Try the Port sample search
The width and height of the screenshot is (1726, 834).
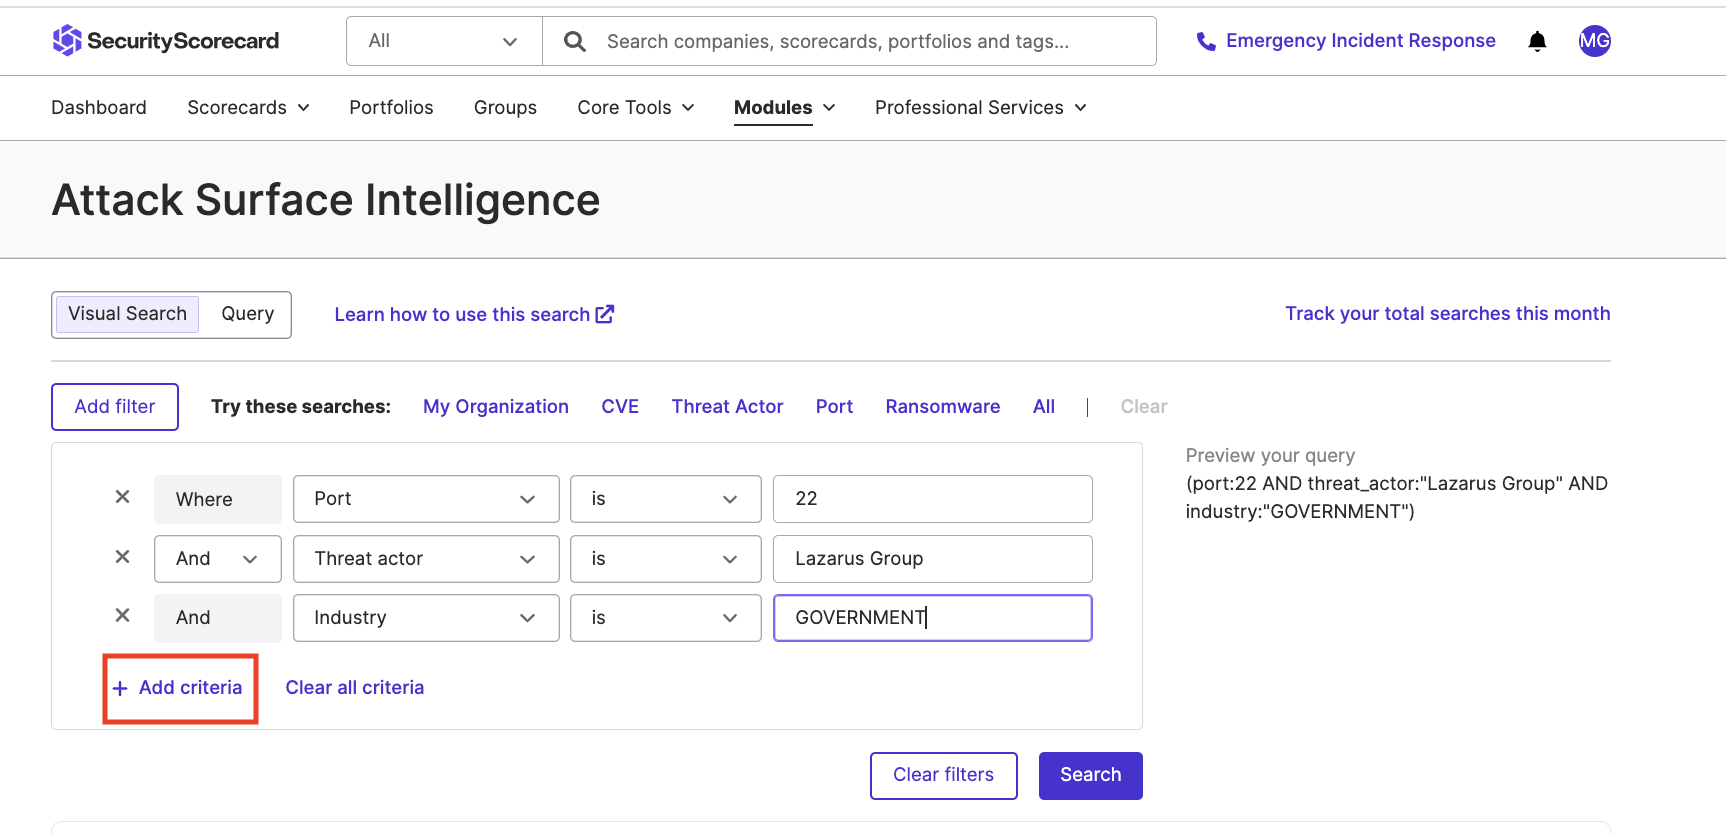(834, 407)
